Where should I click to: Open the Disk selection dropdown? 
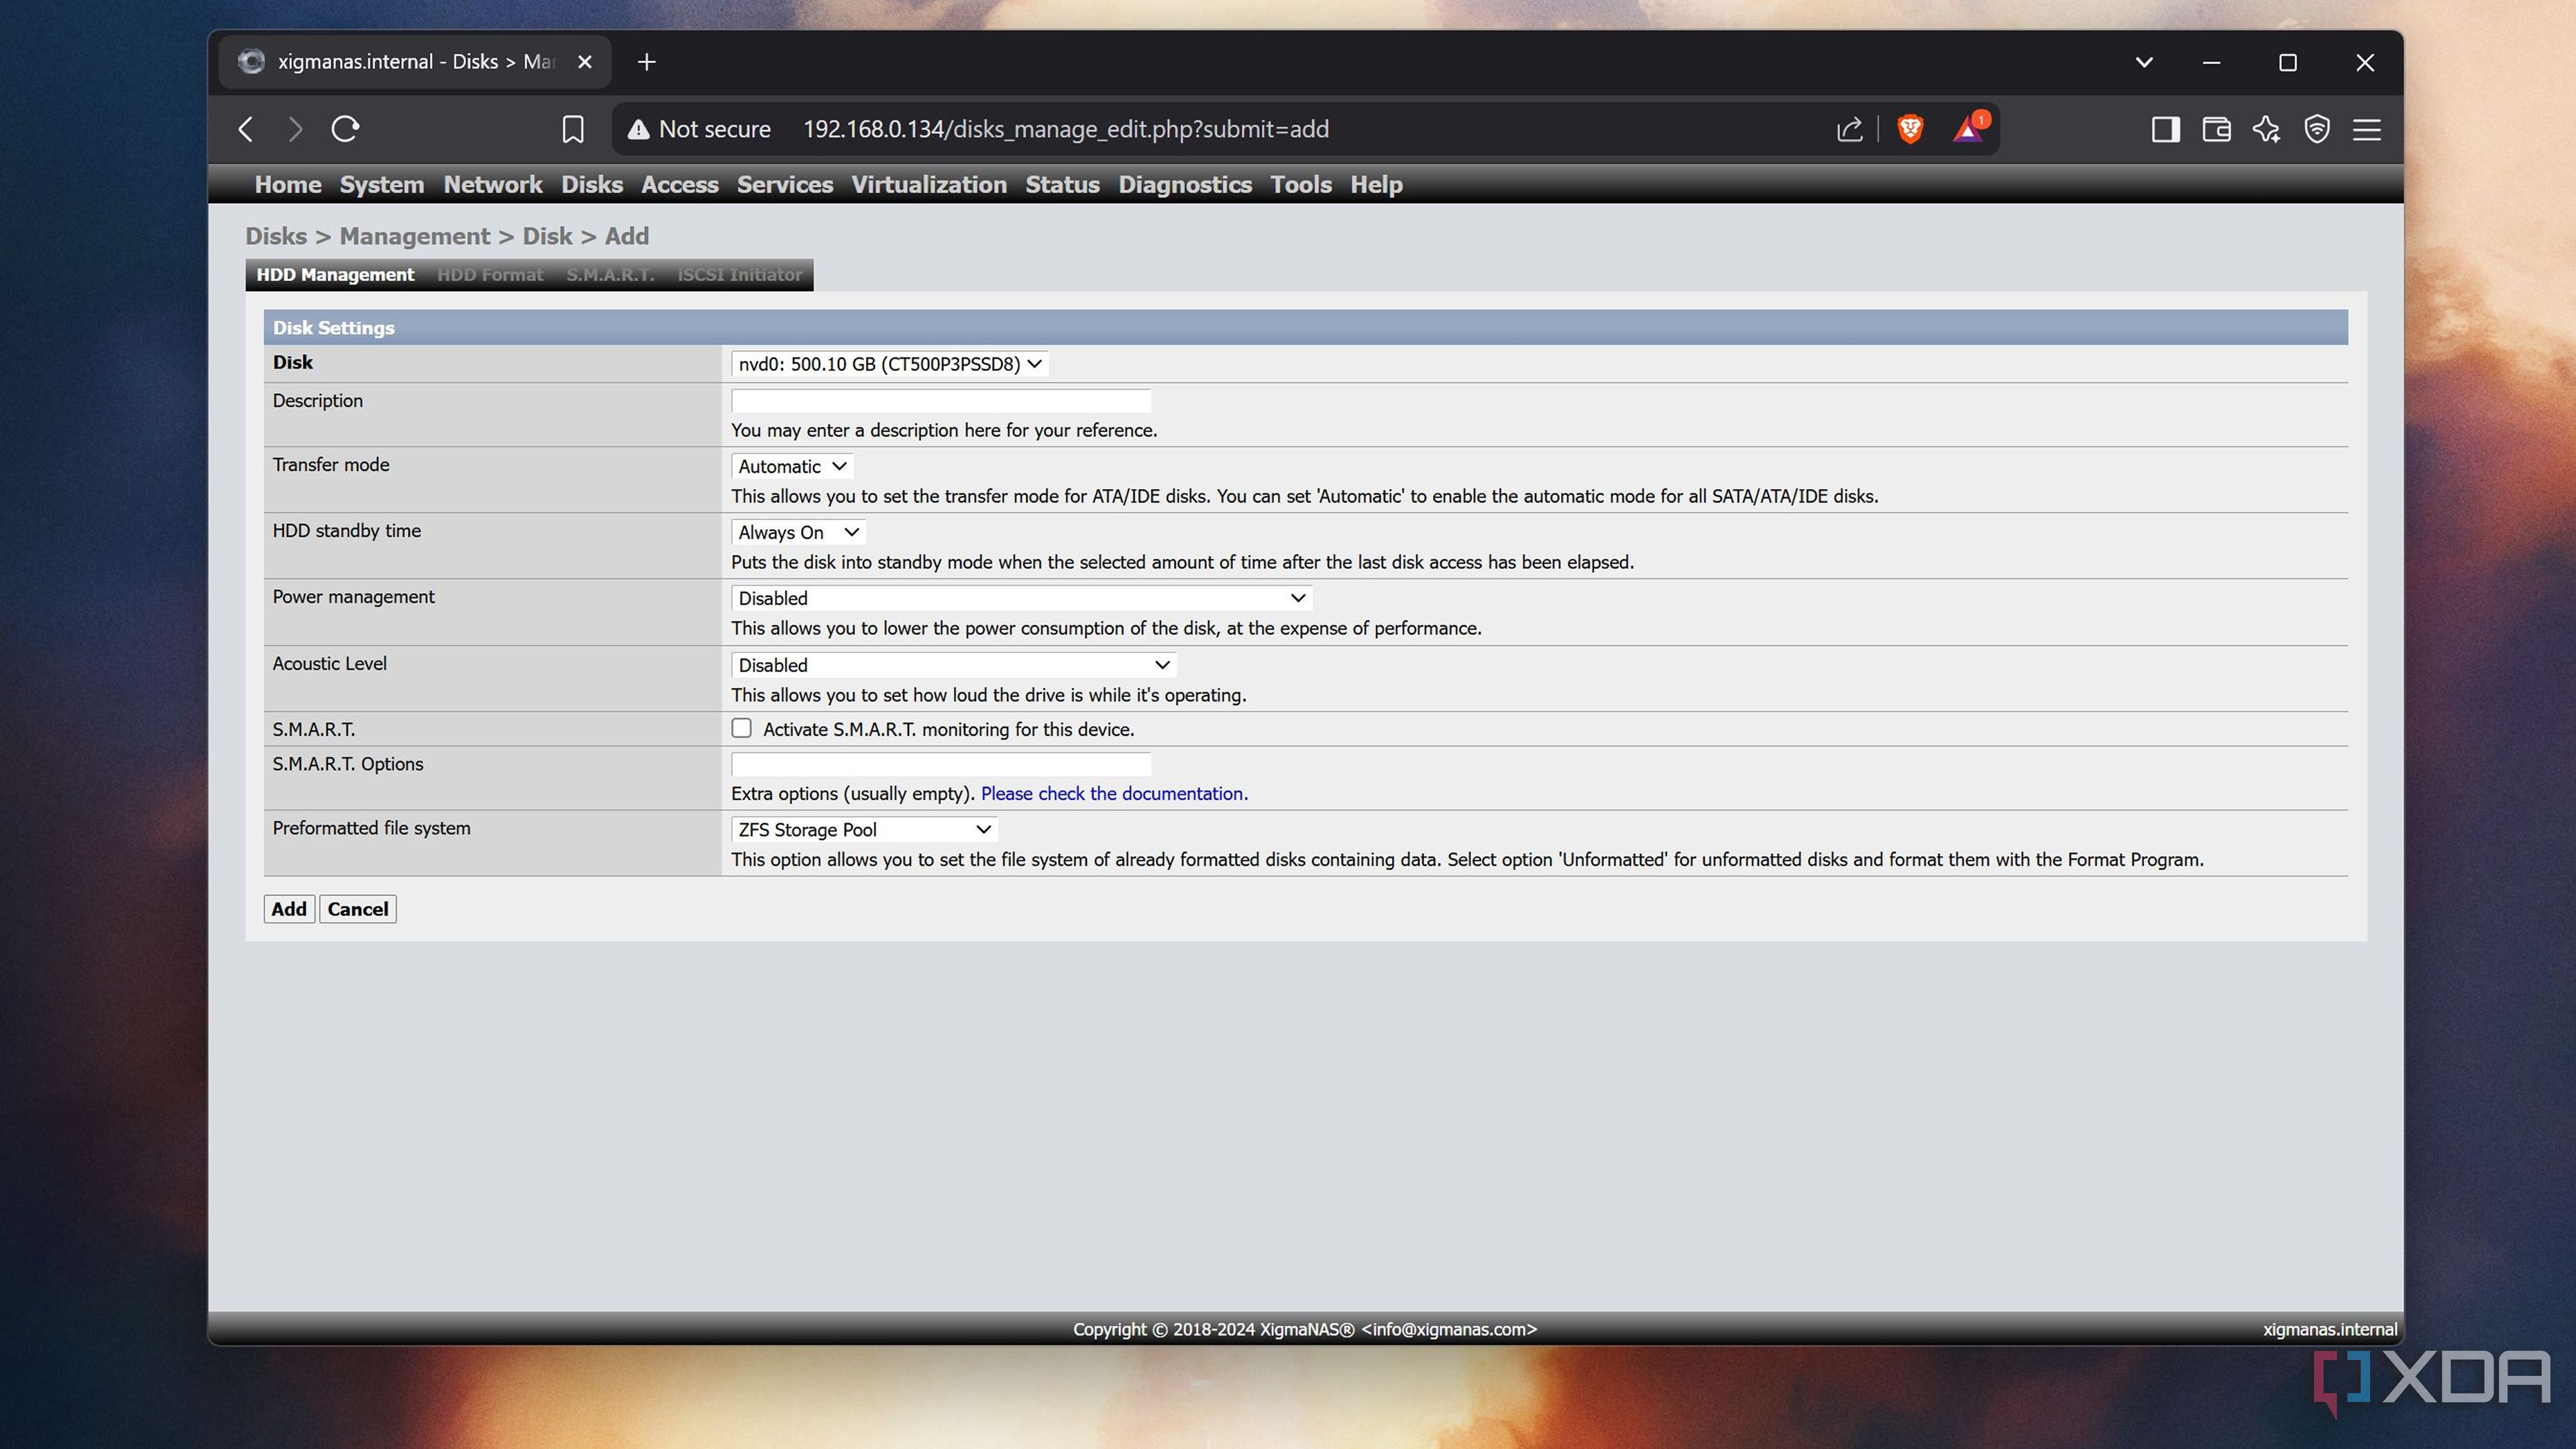click(x=890, y=364)
